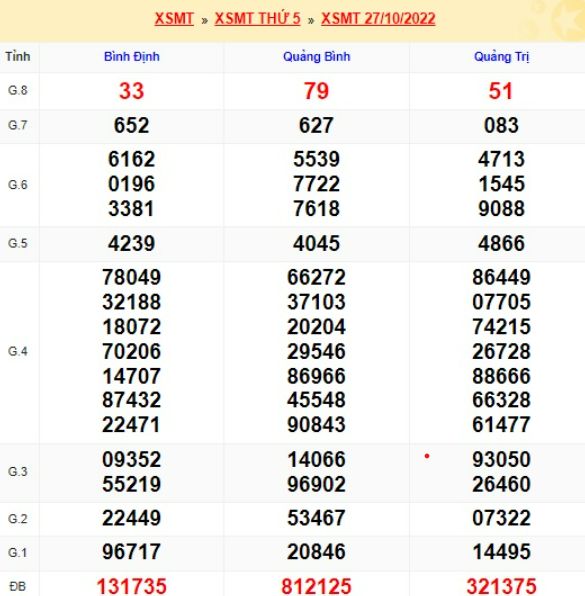Select ĐB special prize 321375
The image size is (585, 596).
(501, 586)
